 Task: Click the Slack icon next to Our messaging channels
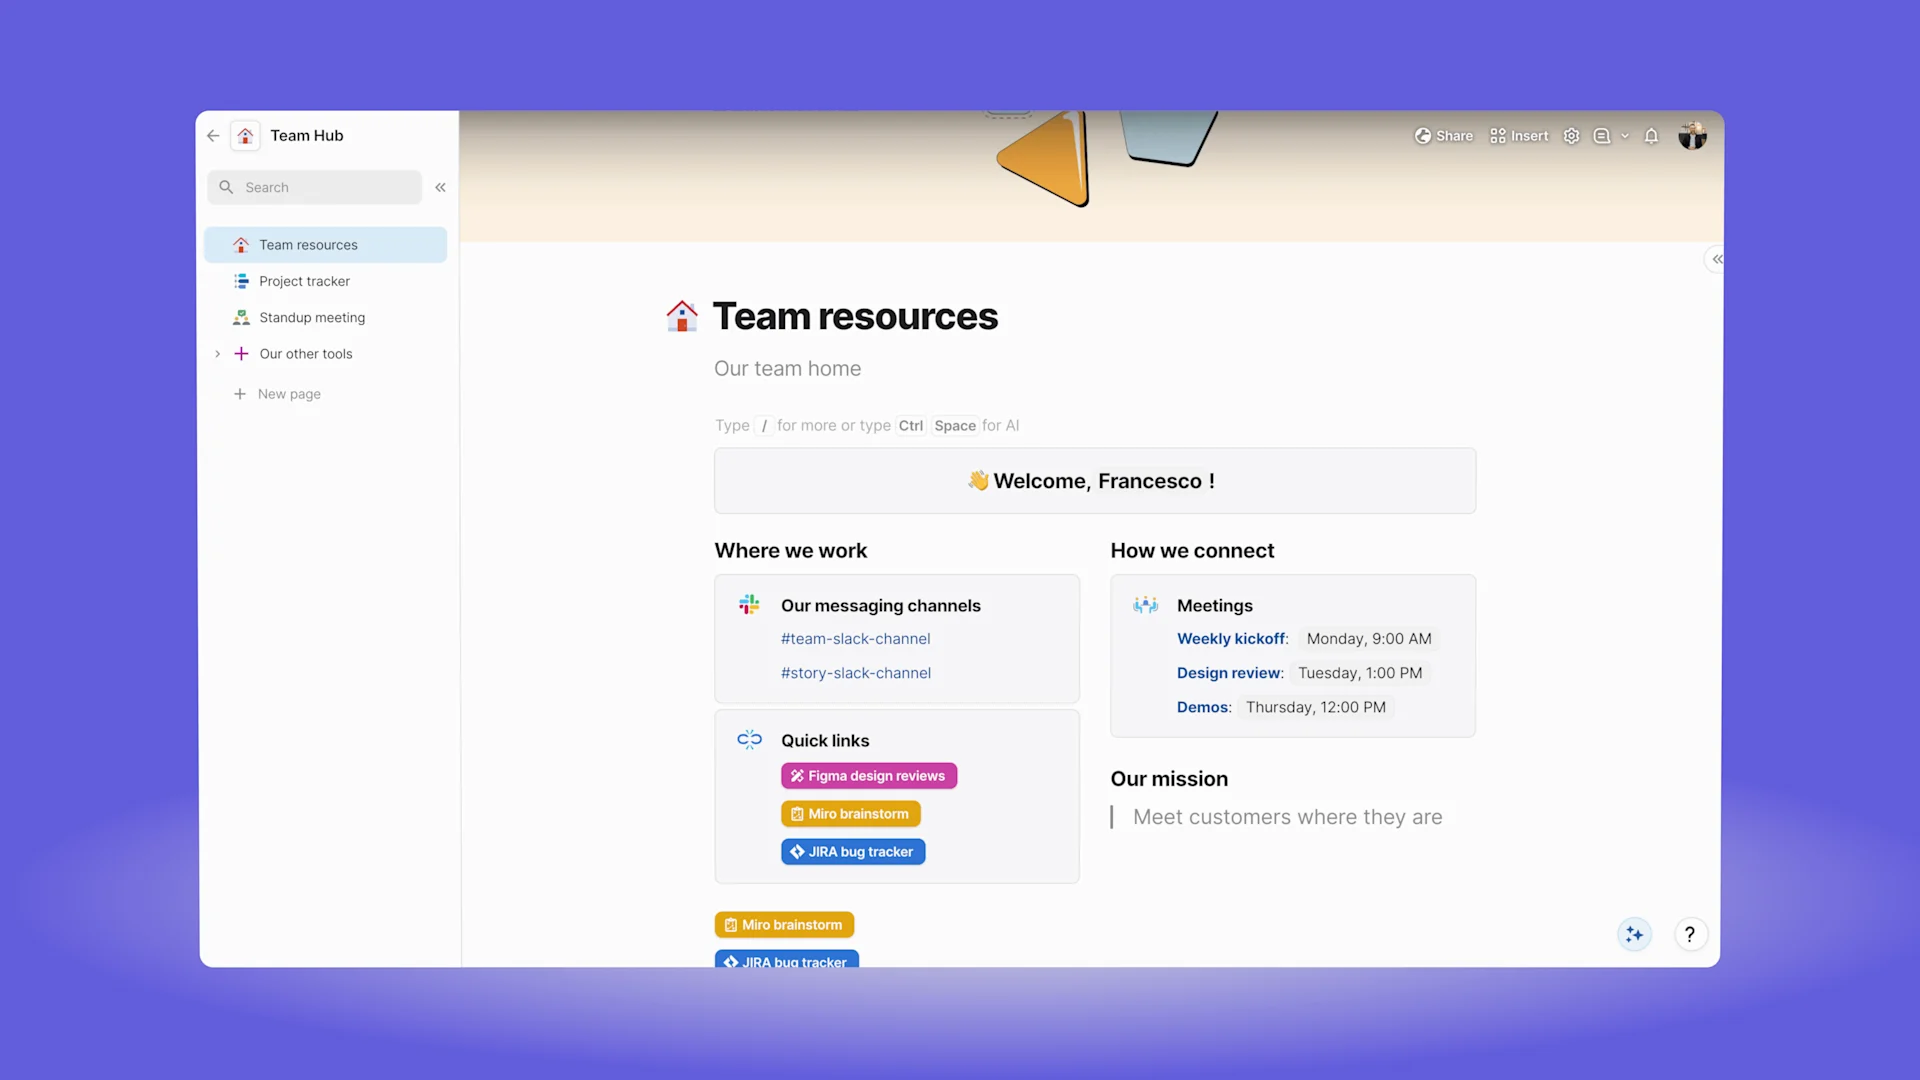click(x=749, y=604)
